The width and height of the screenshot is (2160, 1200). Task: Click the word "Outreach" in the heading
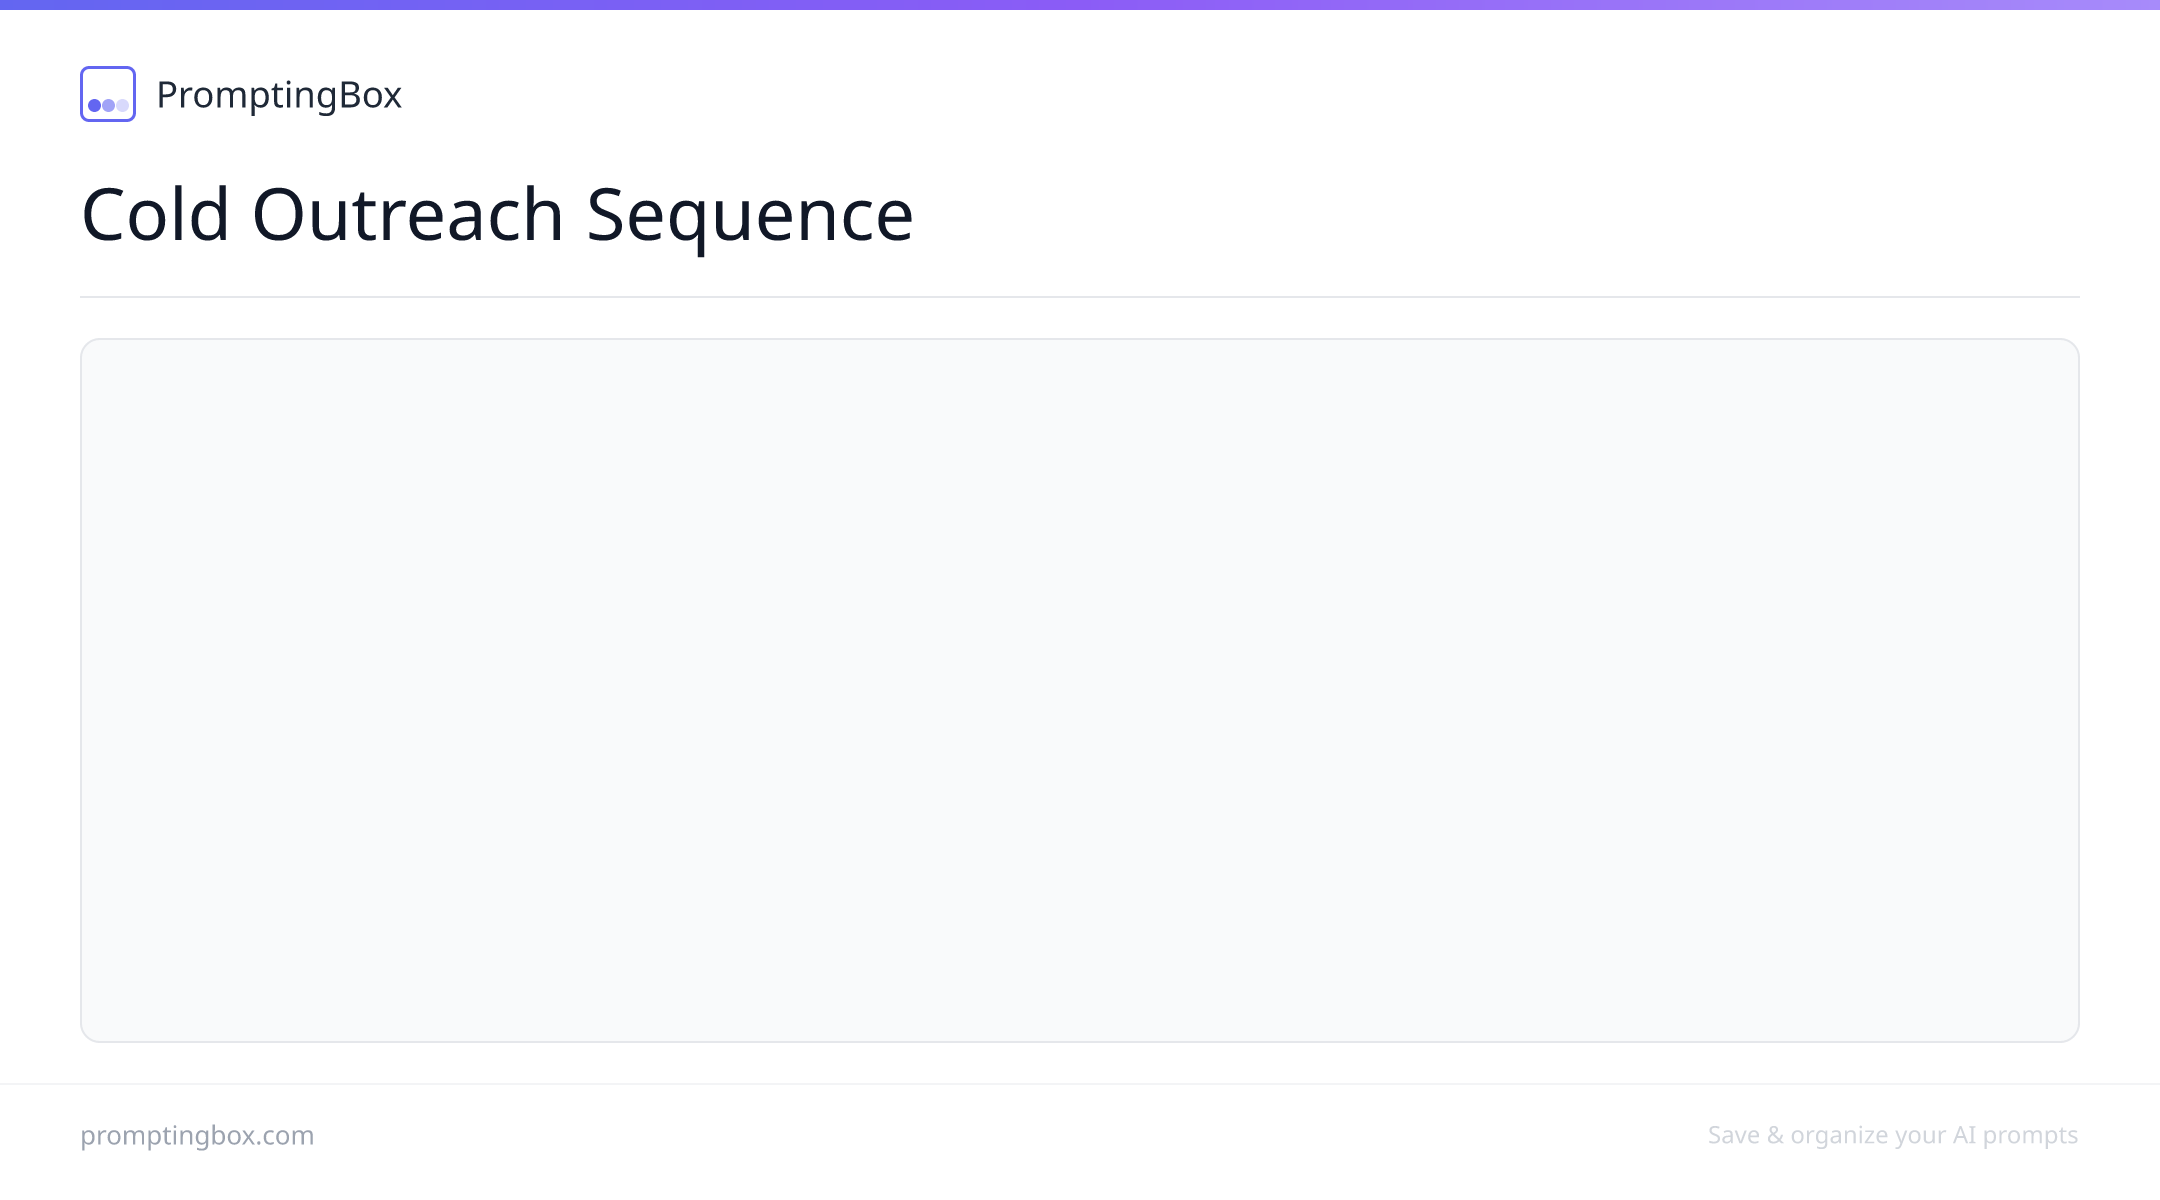point(408,214)
